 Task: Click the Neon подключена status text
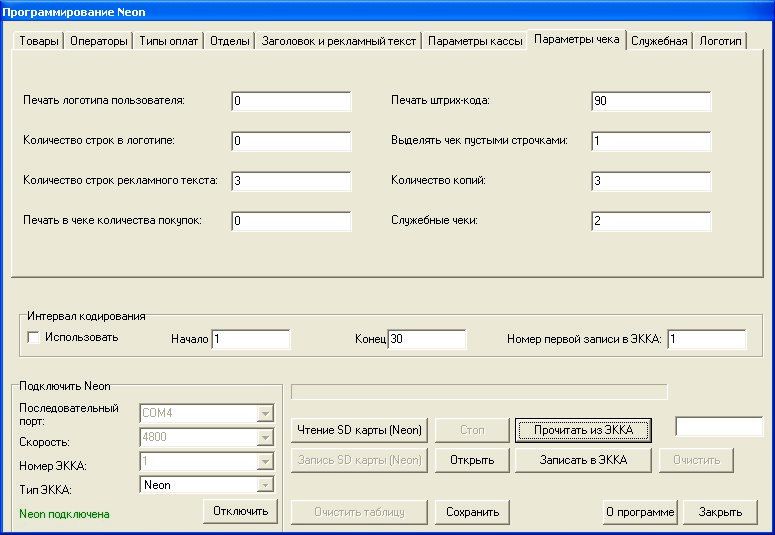point(64,514)
